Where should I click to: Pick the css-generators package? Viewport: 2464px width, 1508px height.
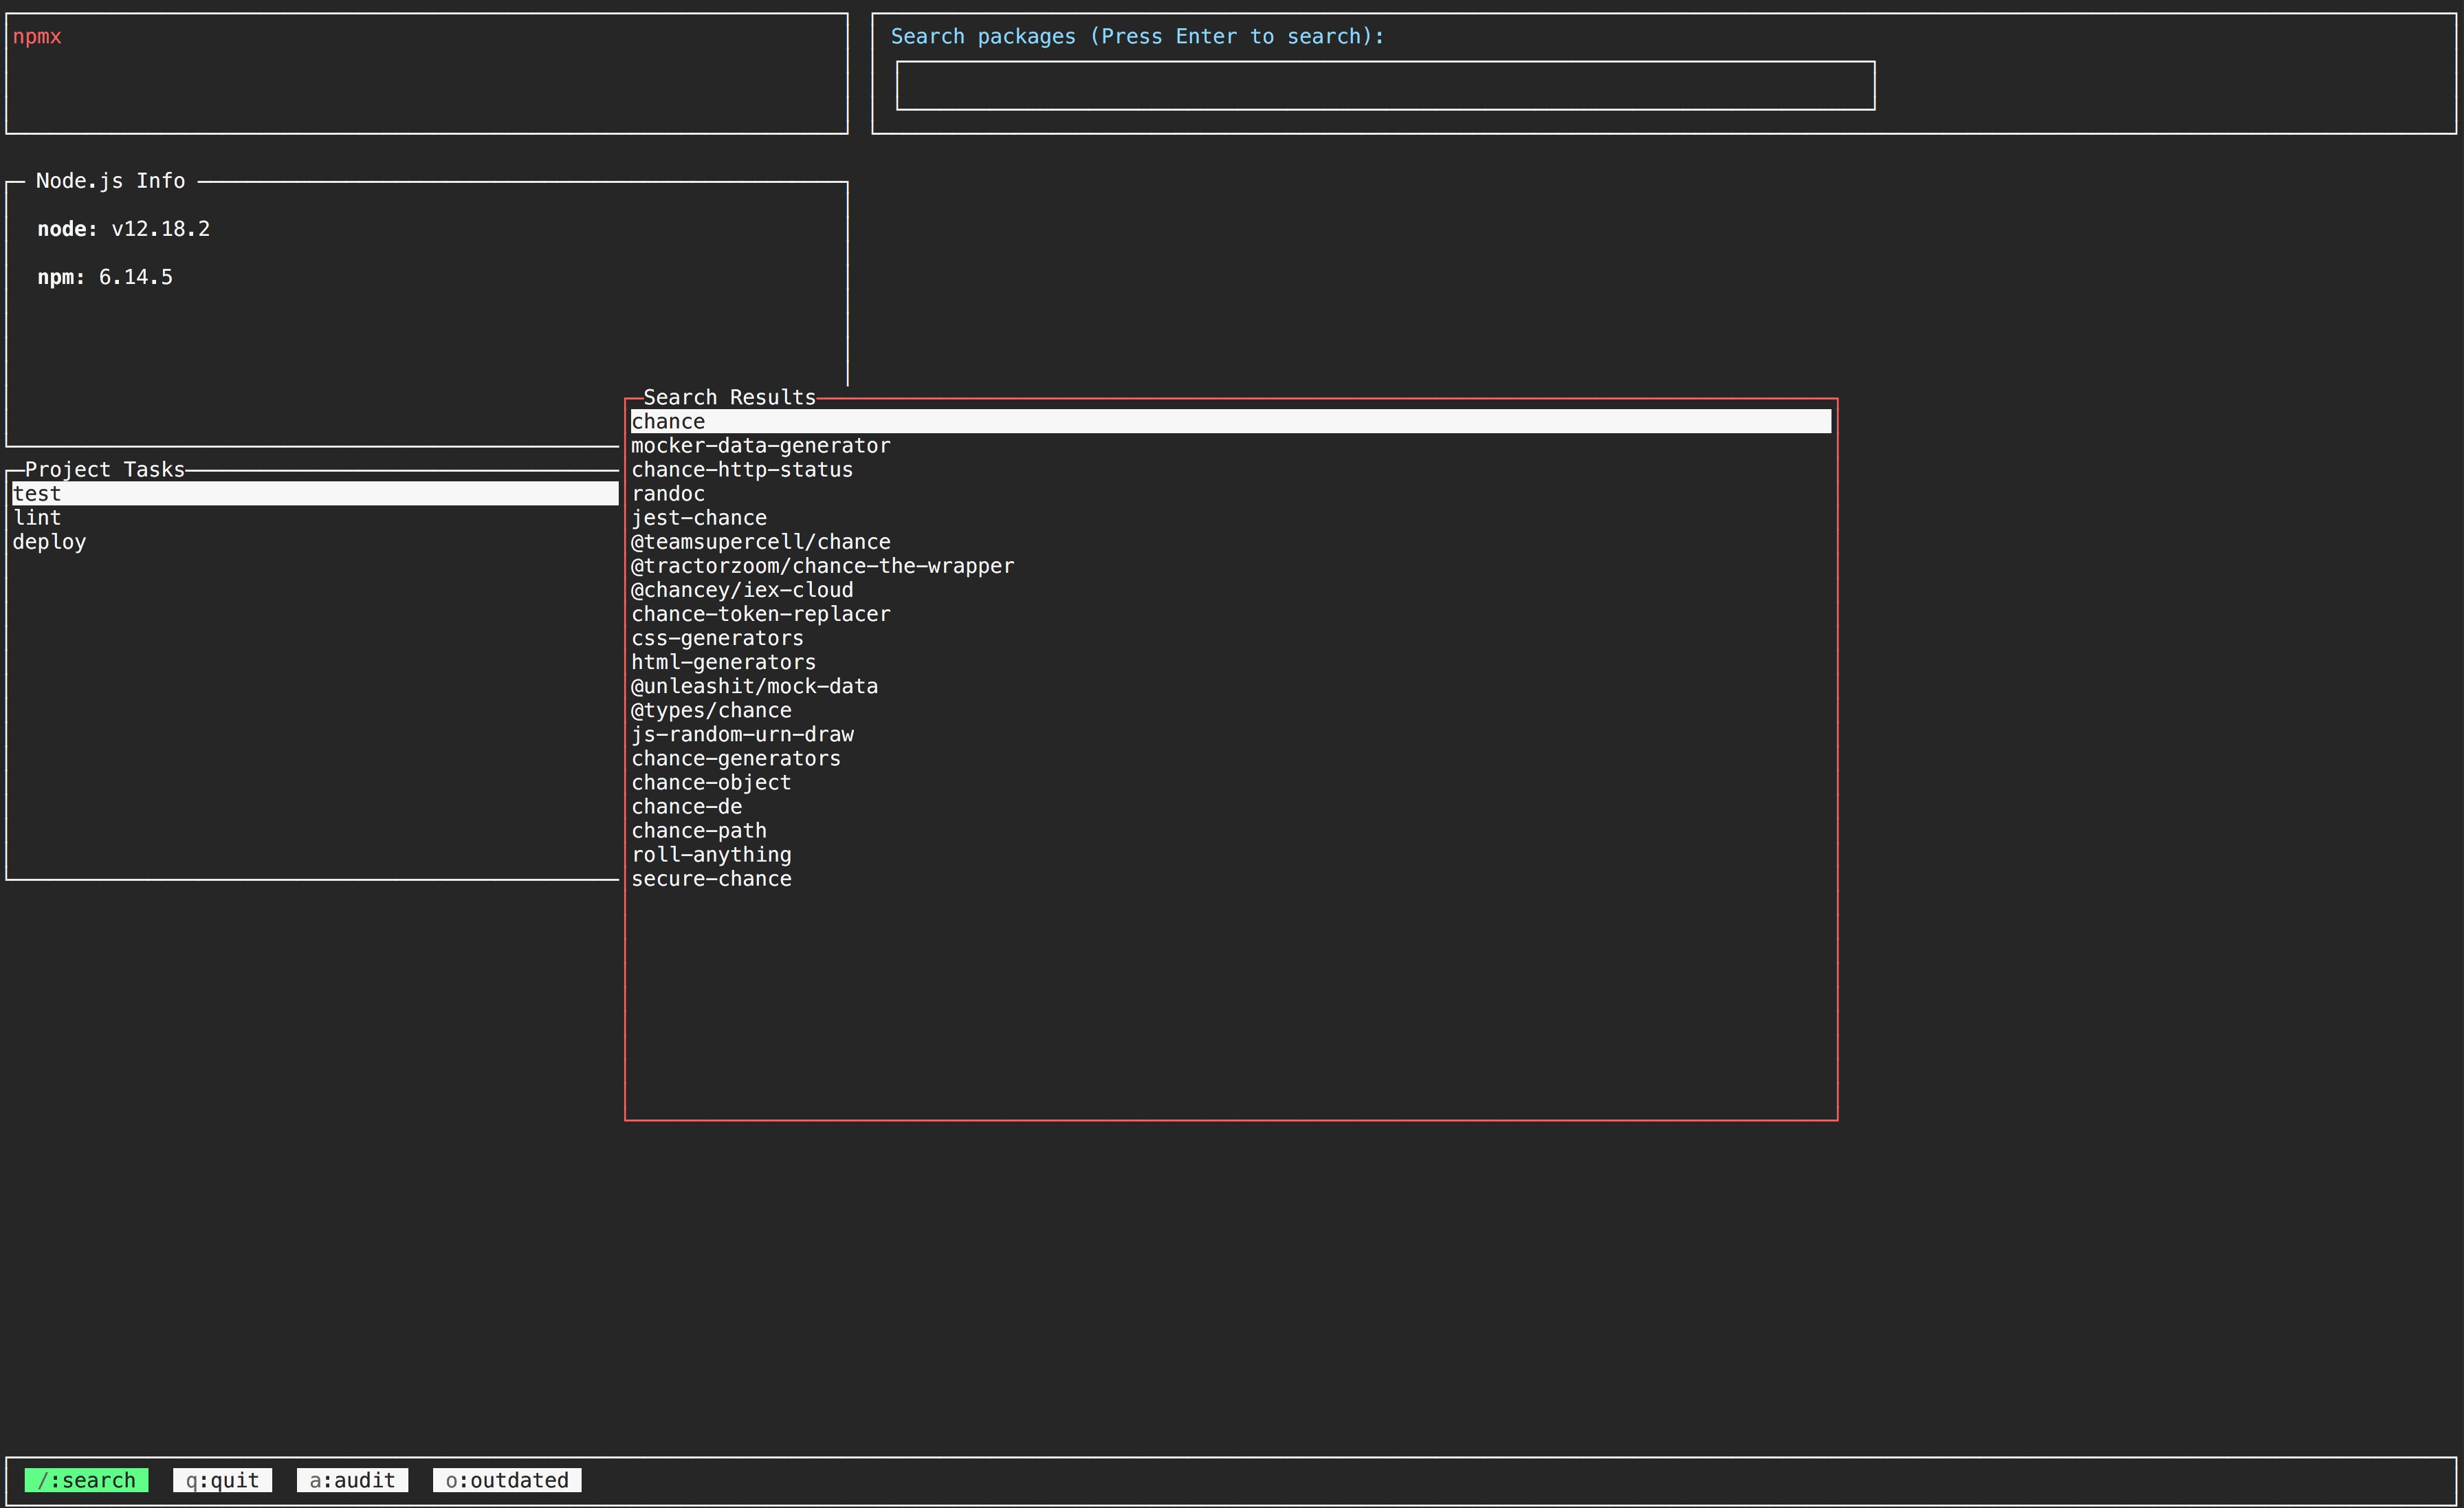[x=717, y=638]
